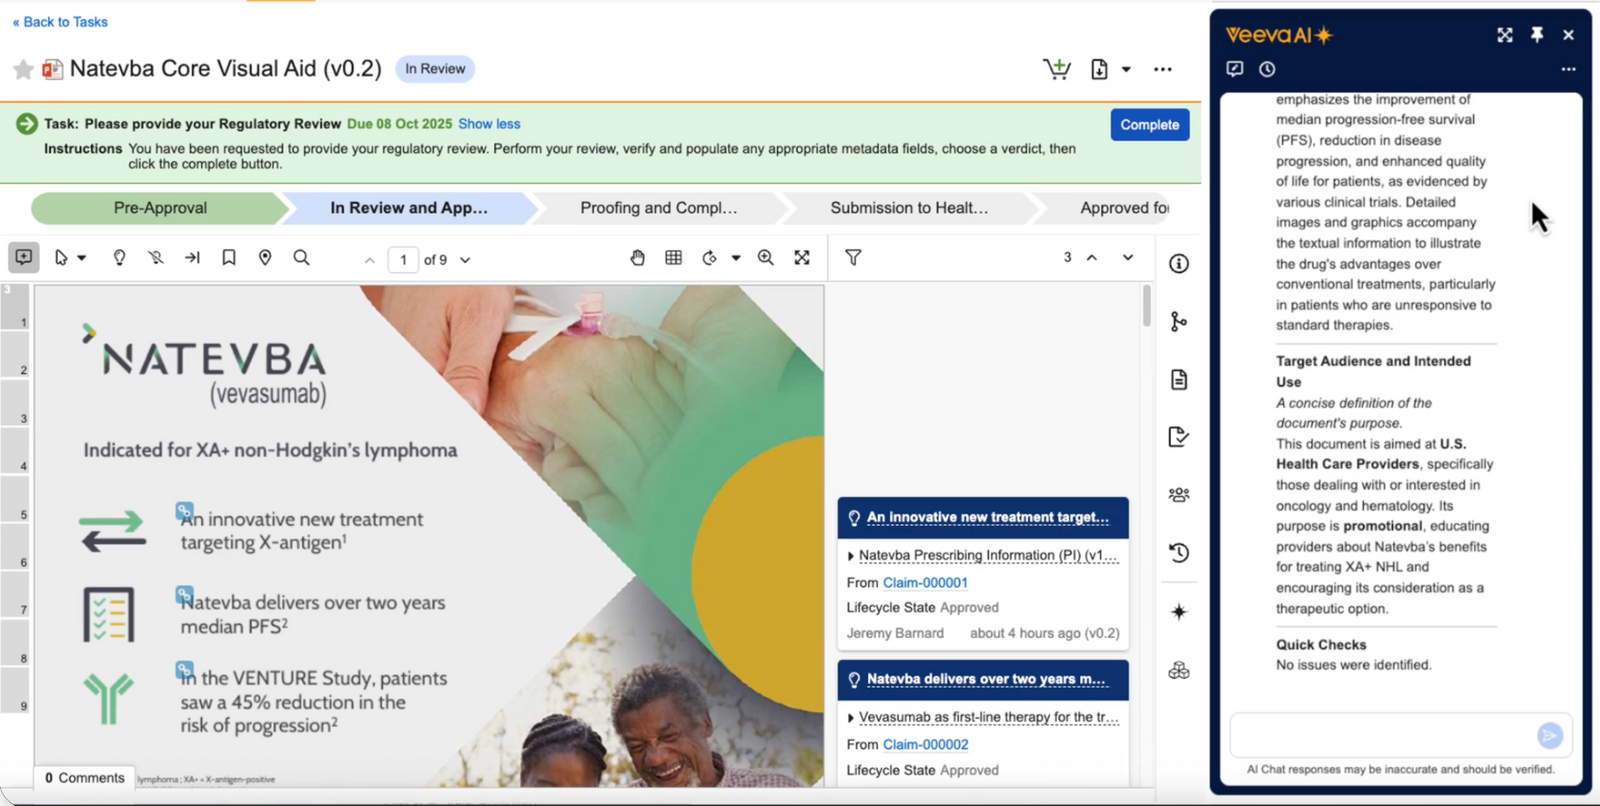Add document to cart
Image resolution: width=1600 pixels, height=806 pixels.
1056,69
